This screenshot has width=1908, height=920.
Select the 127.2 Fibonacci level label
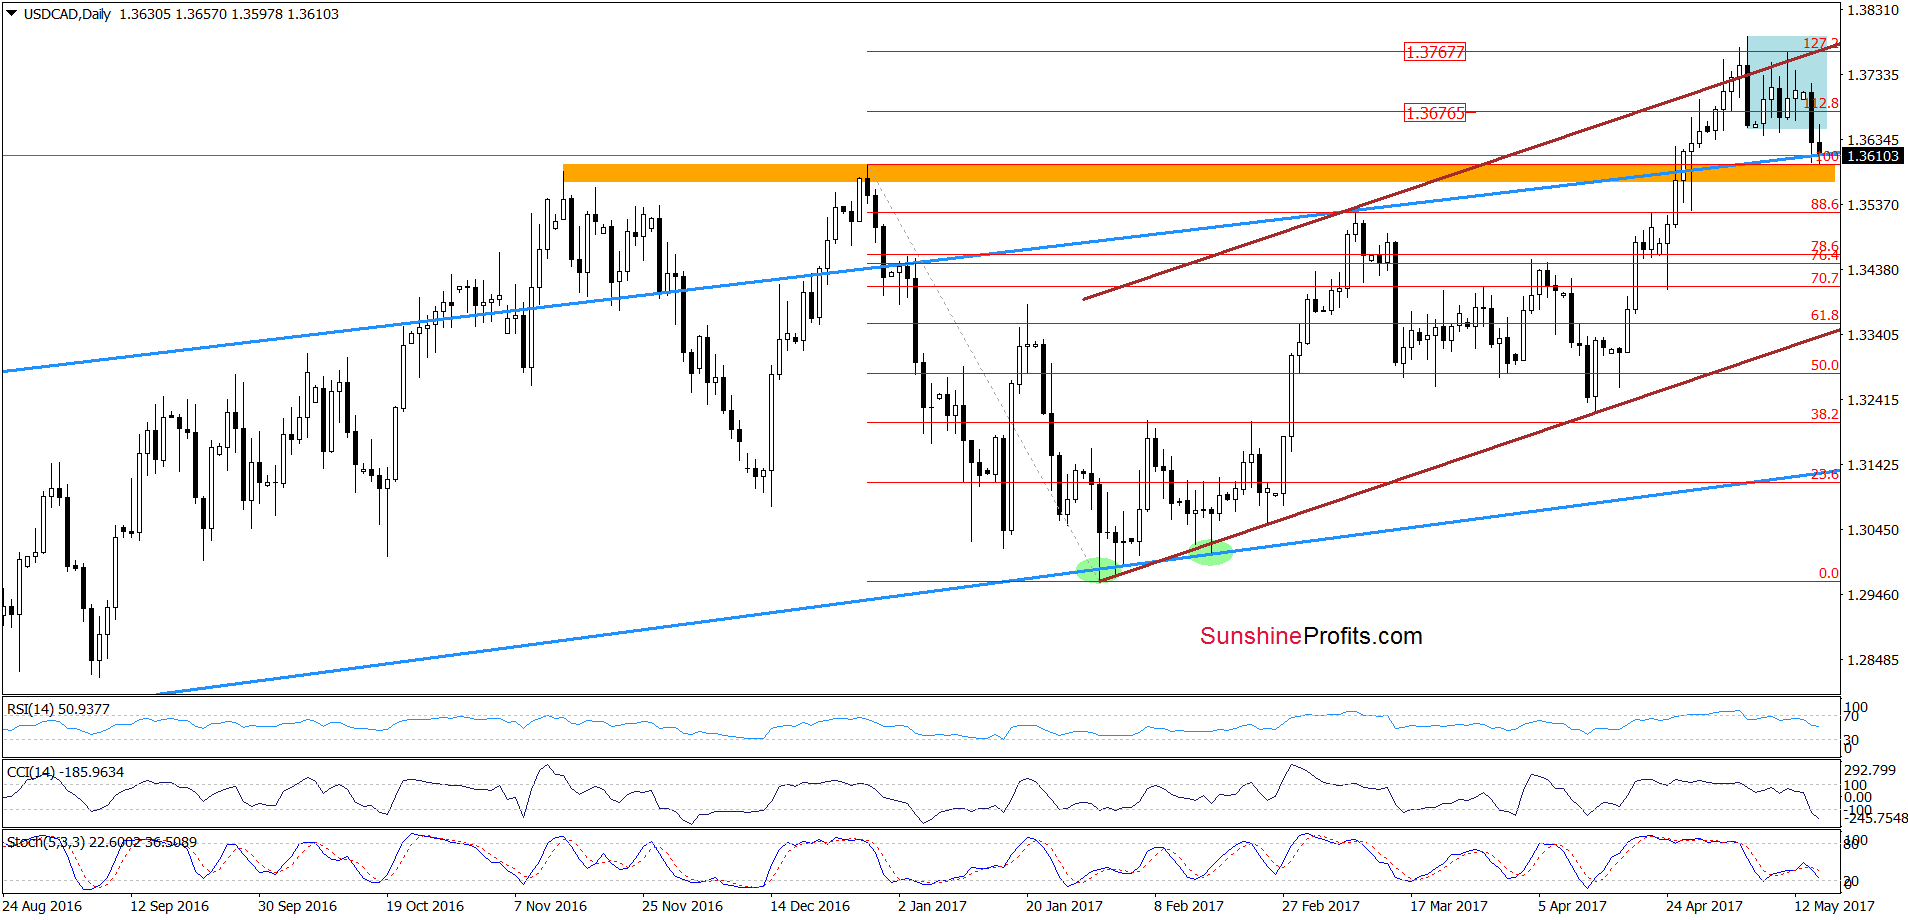coord(1820,43)
